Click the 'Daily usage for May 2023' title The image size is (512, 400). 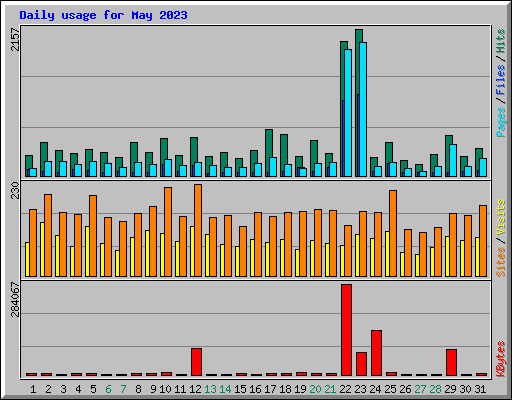[103, 15]
